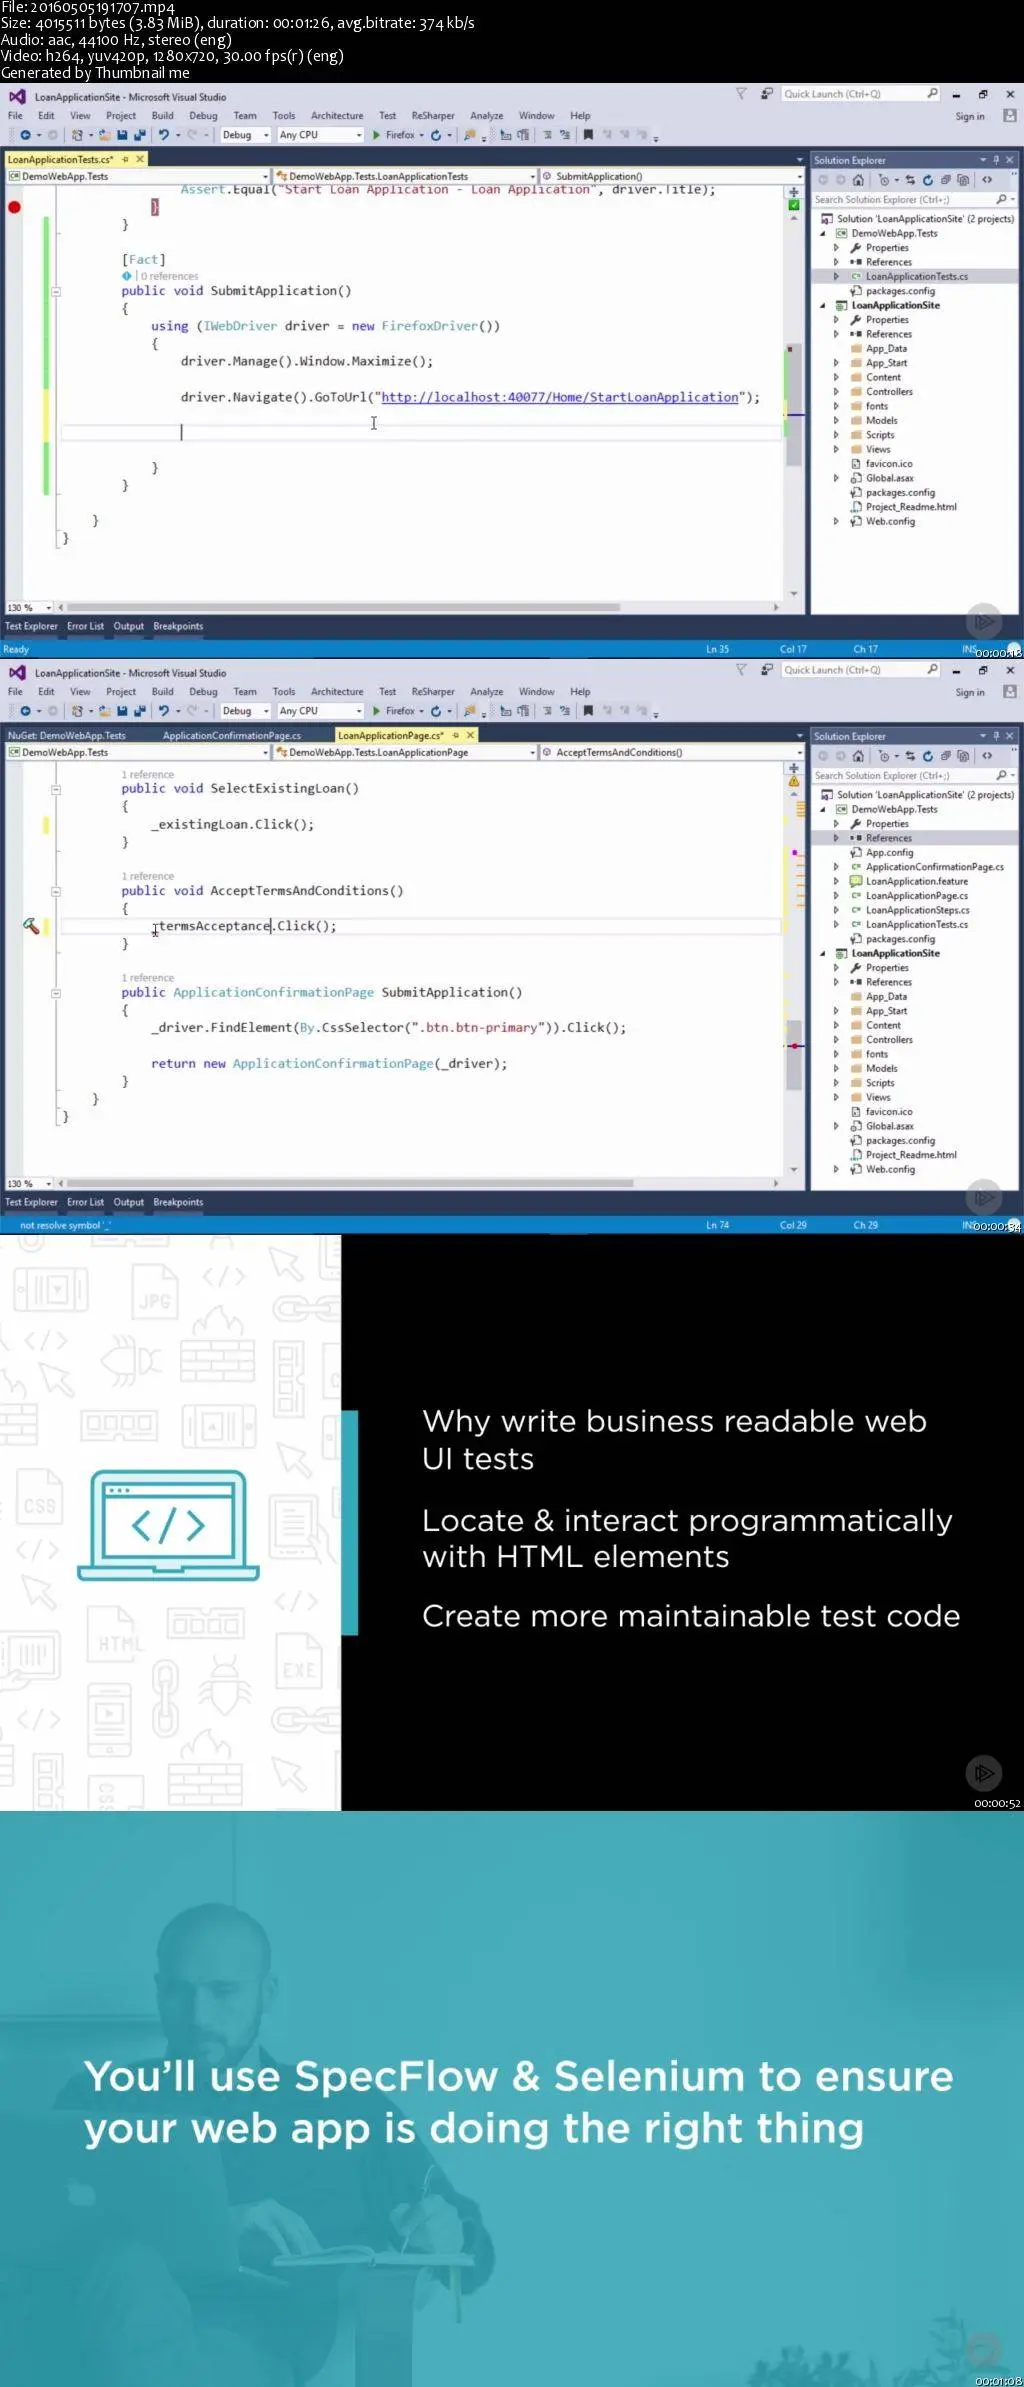
Task: Select App.config in second frame Solution Explorer
Action: click(x=889, y=853)
